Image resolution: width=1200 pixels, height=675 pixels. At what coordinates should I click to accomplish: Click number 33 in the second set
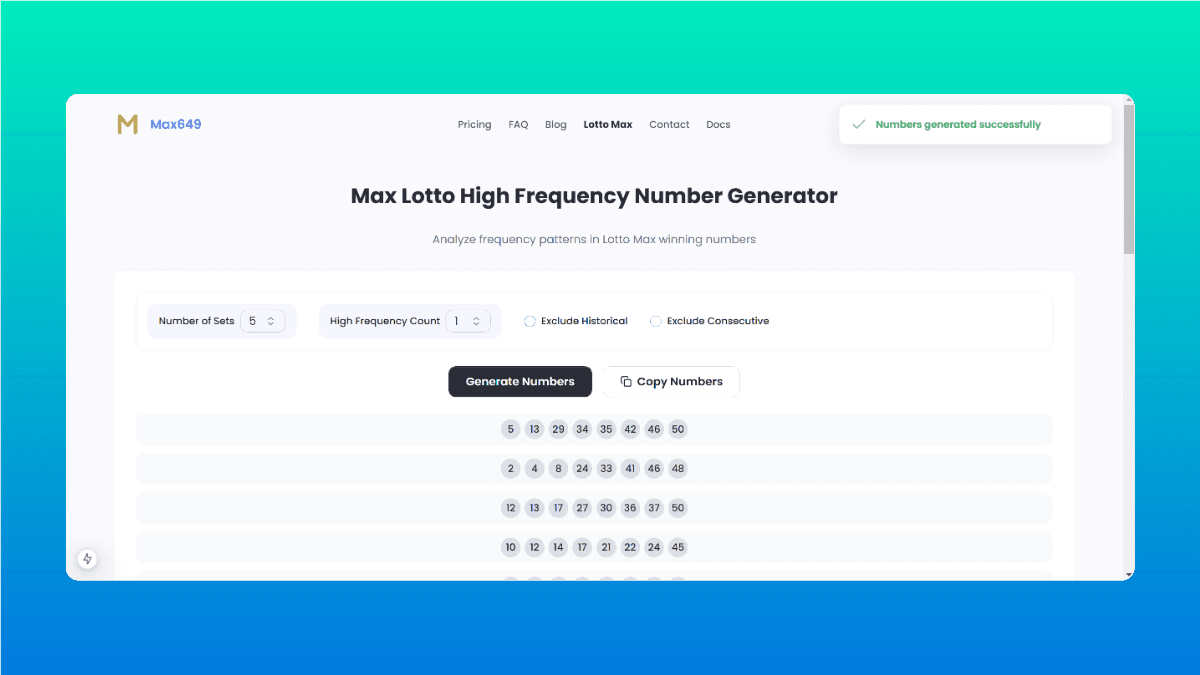click(606, 468)
